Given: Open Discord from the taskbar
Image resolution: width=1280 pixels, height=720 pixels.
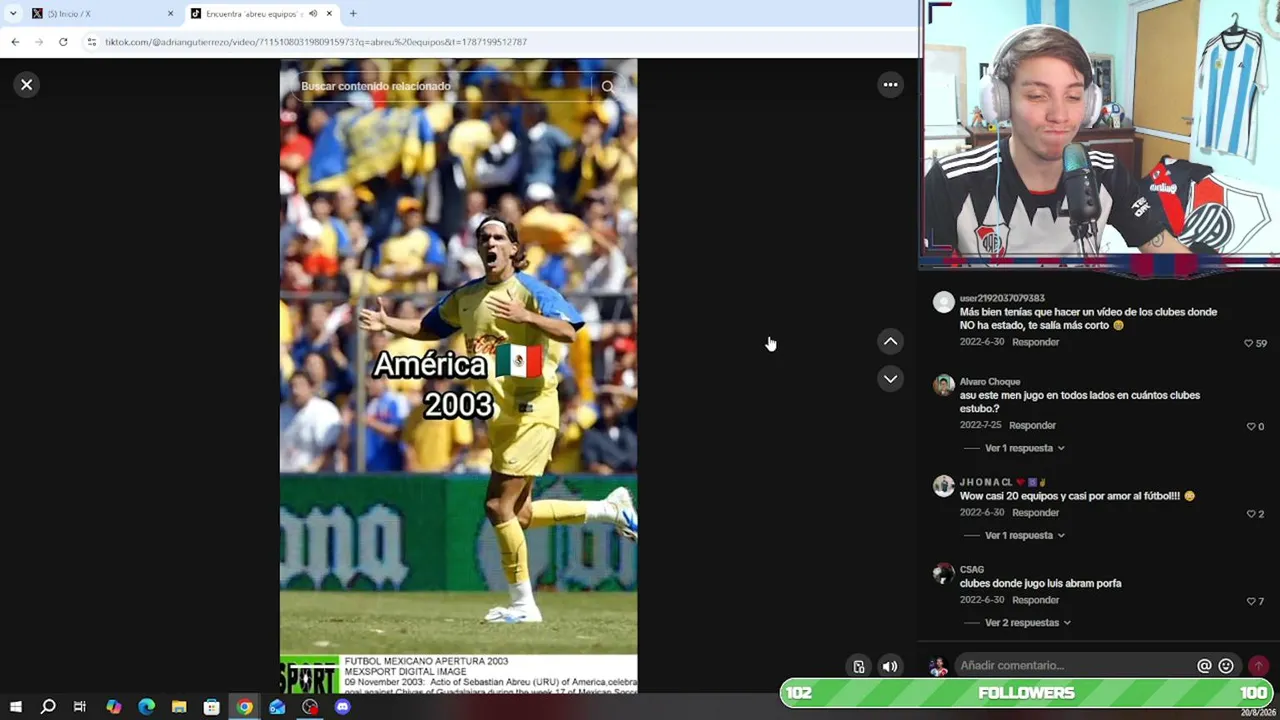Looking at the screenshot, I should pos(343,707).
